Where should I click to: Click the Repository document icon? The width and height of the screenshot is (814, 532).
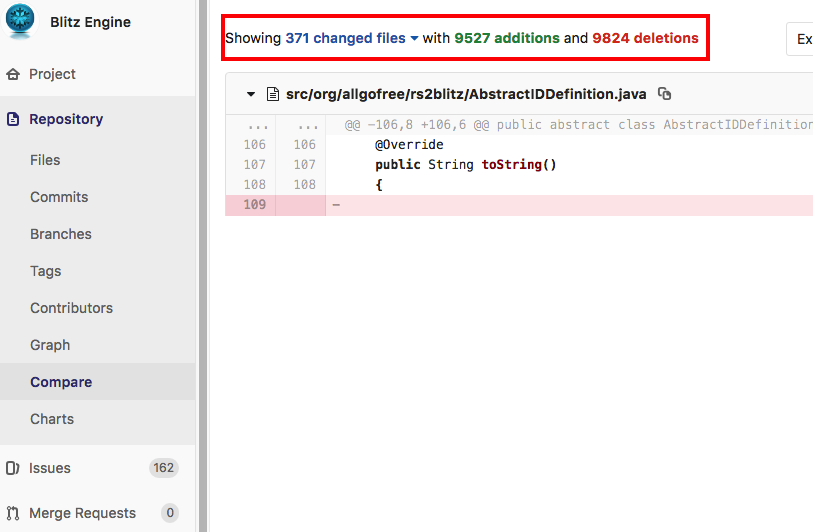click(x=13, y=119)
